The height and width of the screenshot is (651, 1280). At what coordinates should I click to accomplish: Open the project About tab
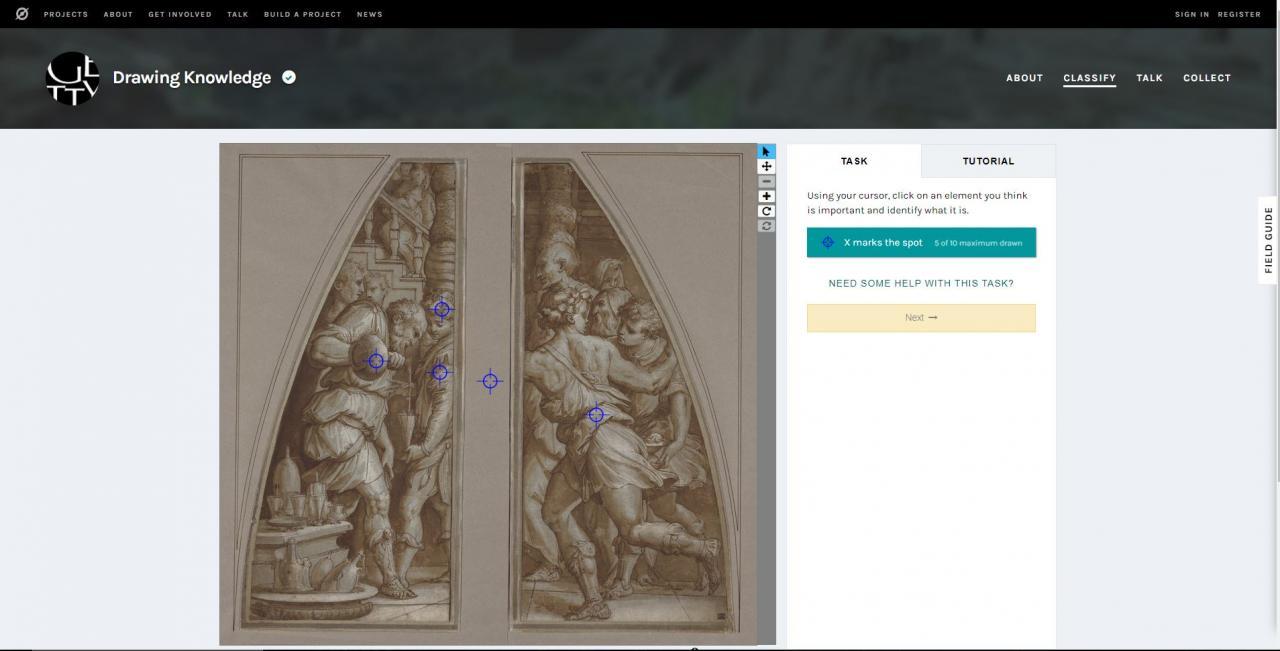pyautogui.click(x=1024, y=78)
